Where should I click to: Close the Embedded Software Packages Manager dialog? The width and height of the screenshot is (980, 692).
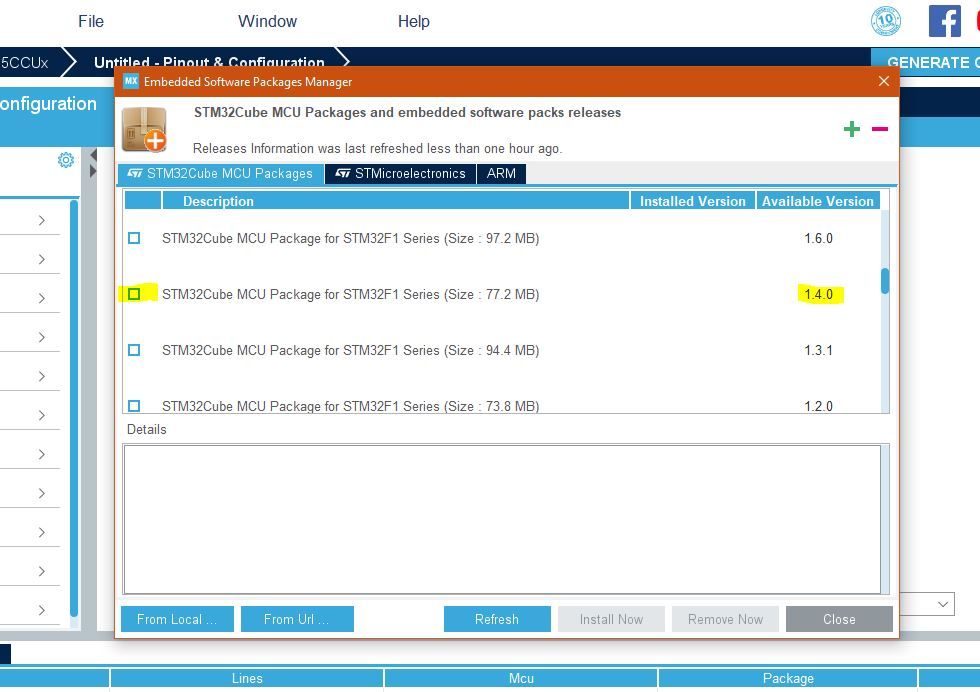[x=884, y=81]
